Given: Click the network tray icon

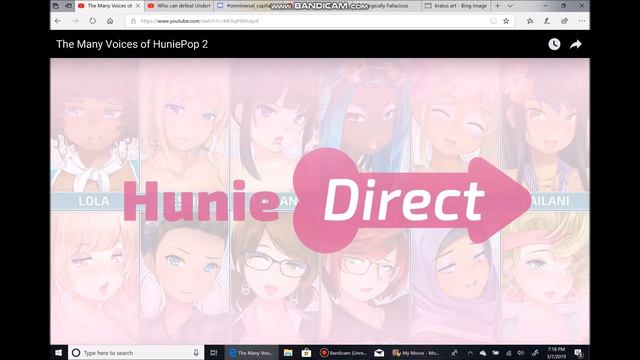Looking at the screenshot, I should pos(508,353).
